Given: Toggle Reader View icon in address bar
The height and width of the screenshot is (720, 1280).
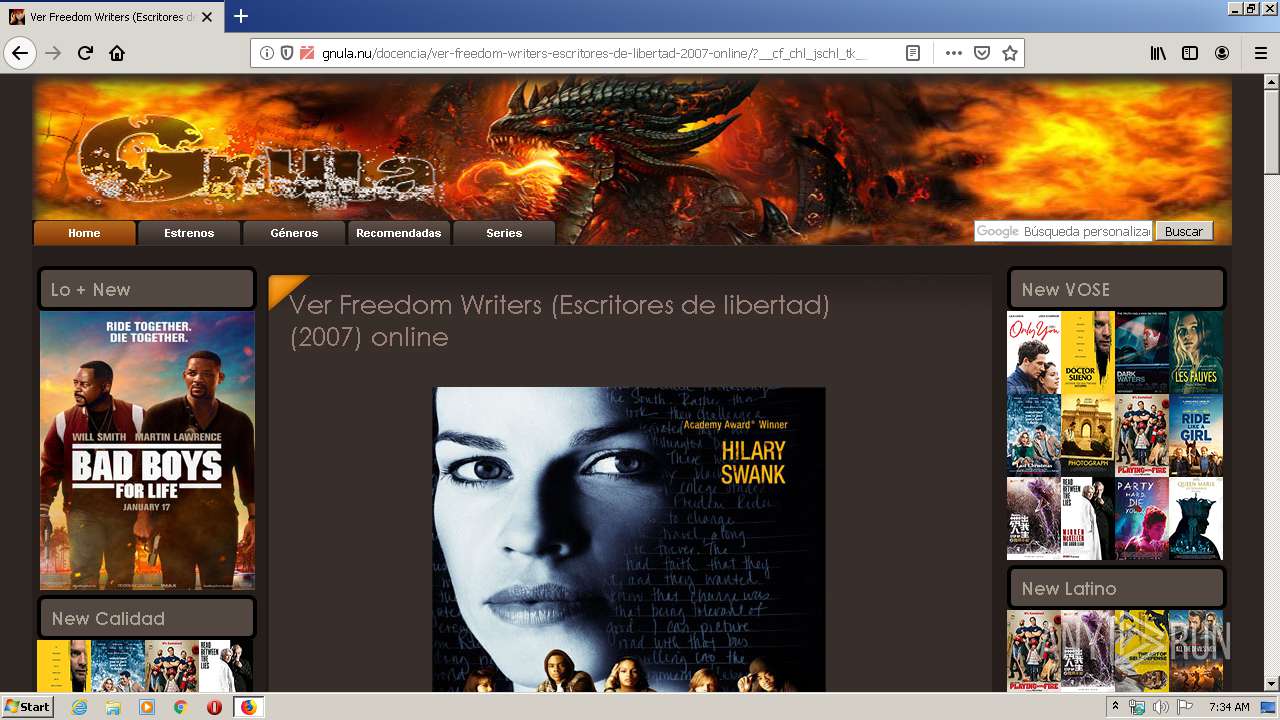Looking at the screenshot, I should point(912,53).
